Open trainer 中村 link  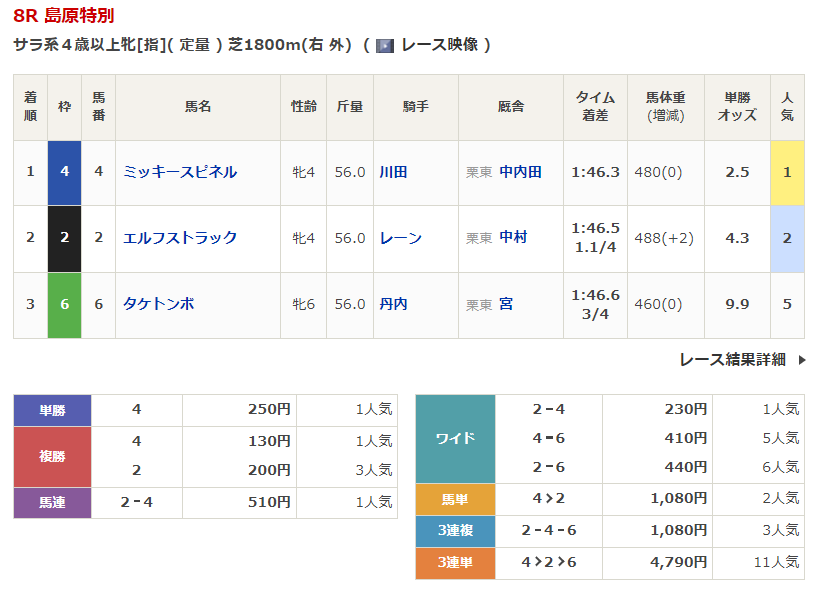click(x=513, y=238)
